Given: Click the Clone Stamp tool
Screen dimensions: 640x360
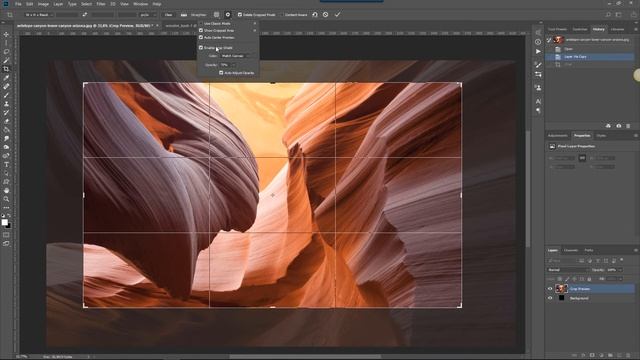Looking at the screenshot, I should coord(6,104).
